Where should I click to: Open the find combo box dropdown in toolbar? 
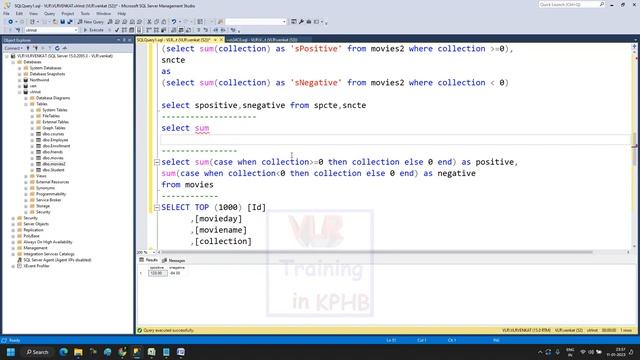[x=284, y=22]
